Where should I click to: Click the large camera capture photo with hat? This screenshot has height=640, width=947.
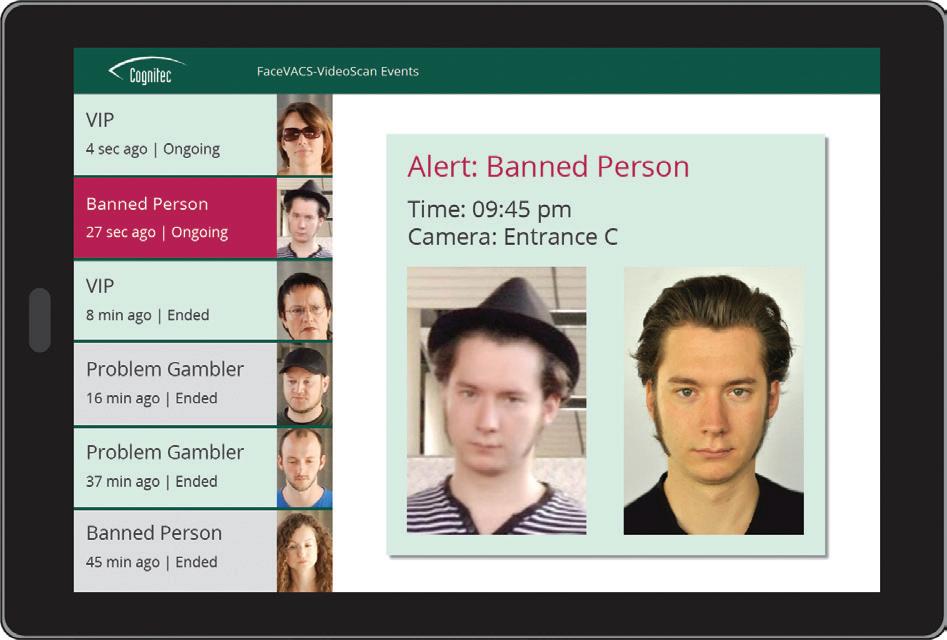[496, 400]
